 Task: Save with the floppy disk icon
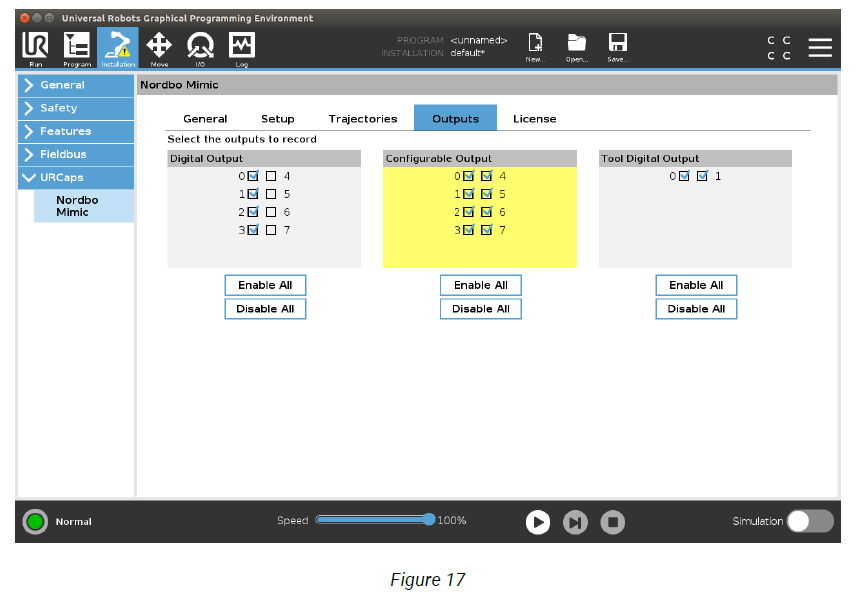tap(618, 46)
